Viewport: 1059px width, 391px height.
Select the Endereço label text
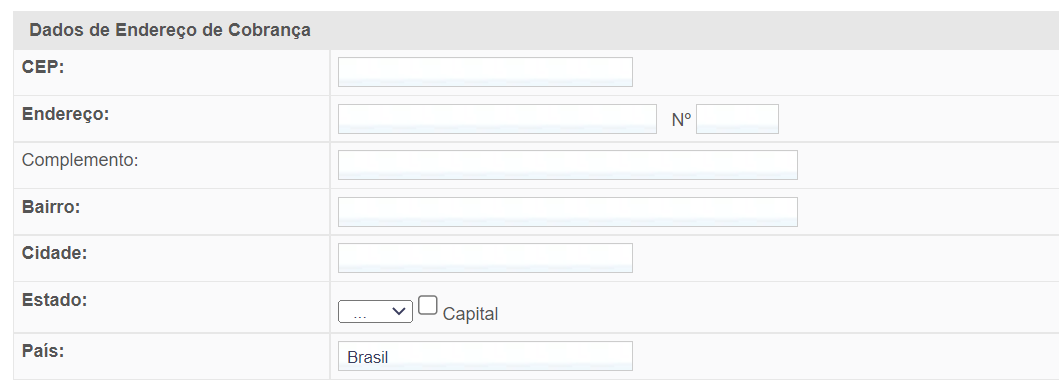click(66, 114)
